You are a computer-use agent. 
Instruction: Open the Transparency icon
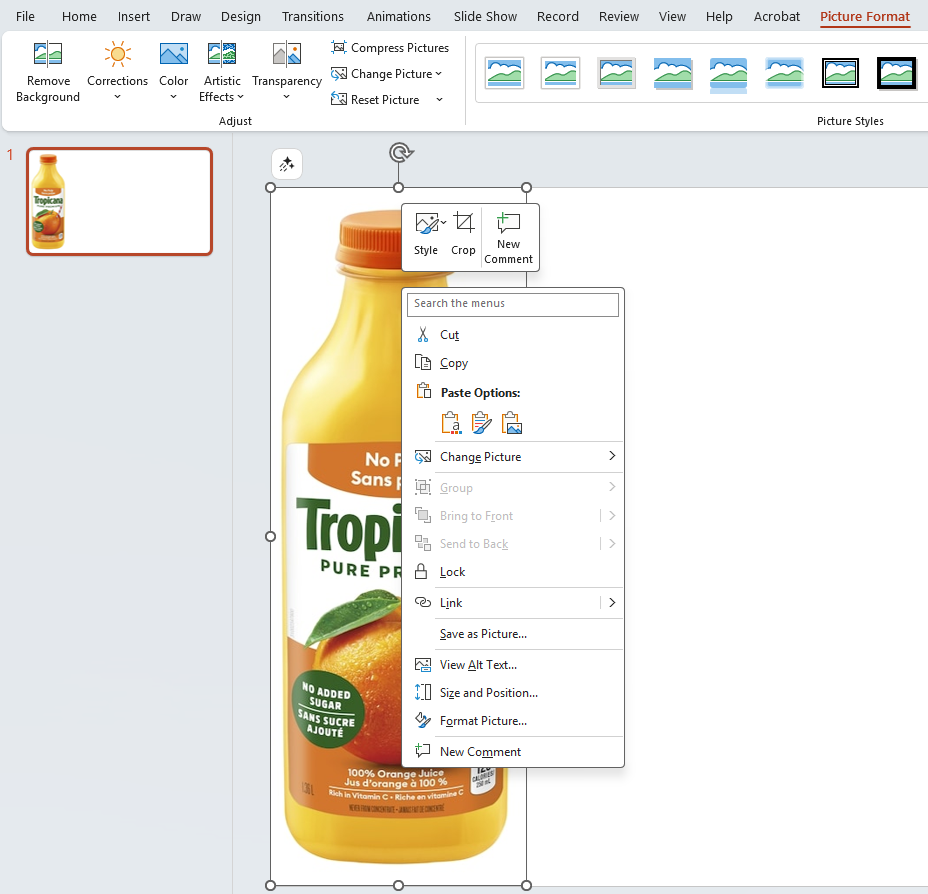(286, 54)
